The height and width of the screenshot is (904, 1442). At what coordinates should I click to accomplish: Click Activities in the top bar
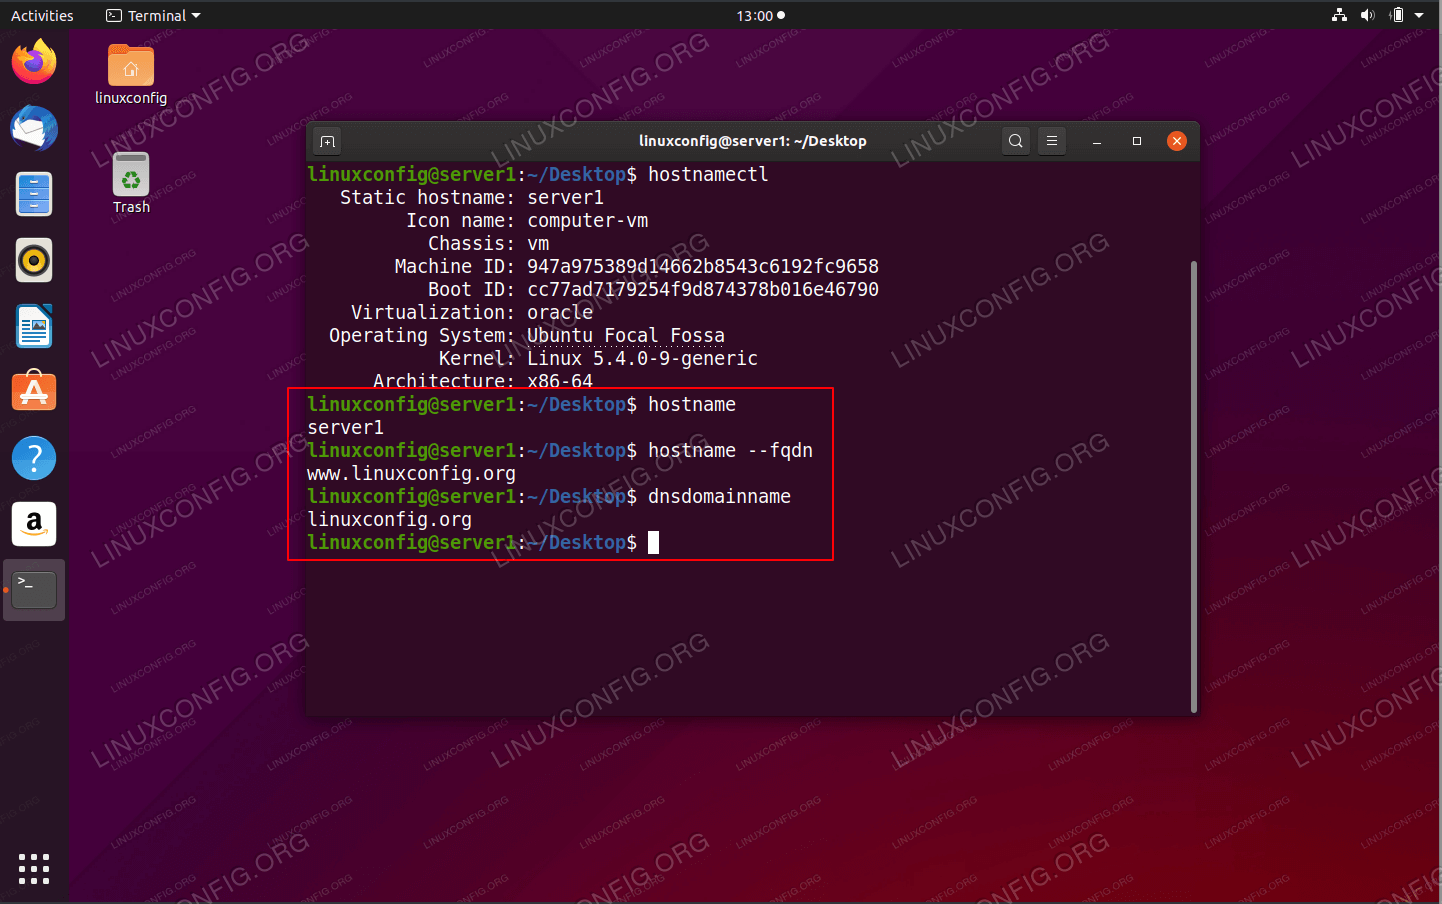pos(41,15)
